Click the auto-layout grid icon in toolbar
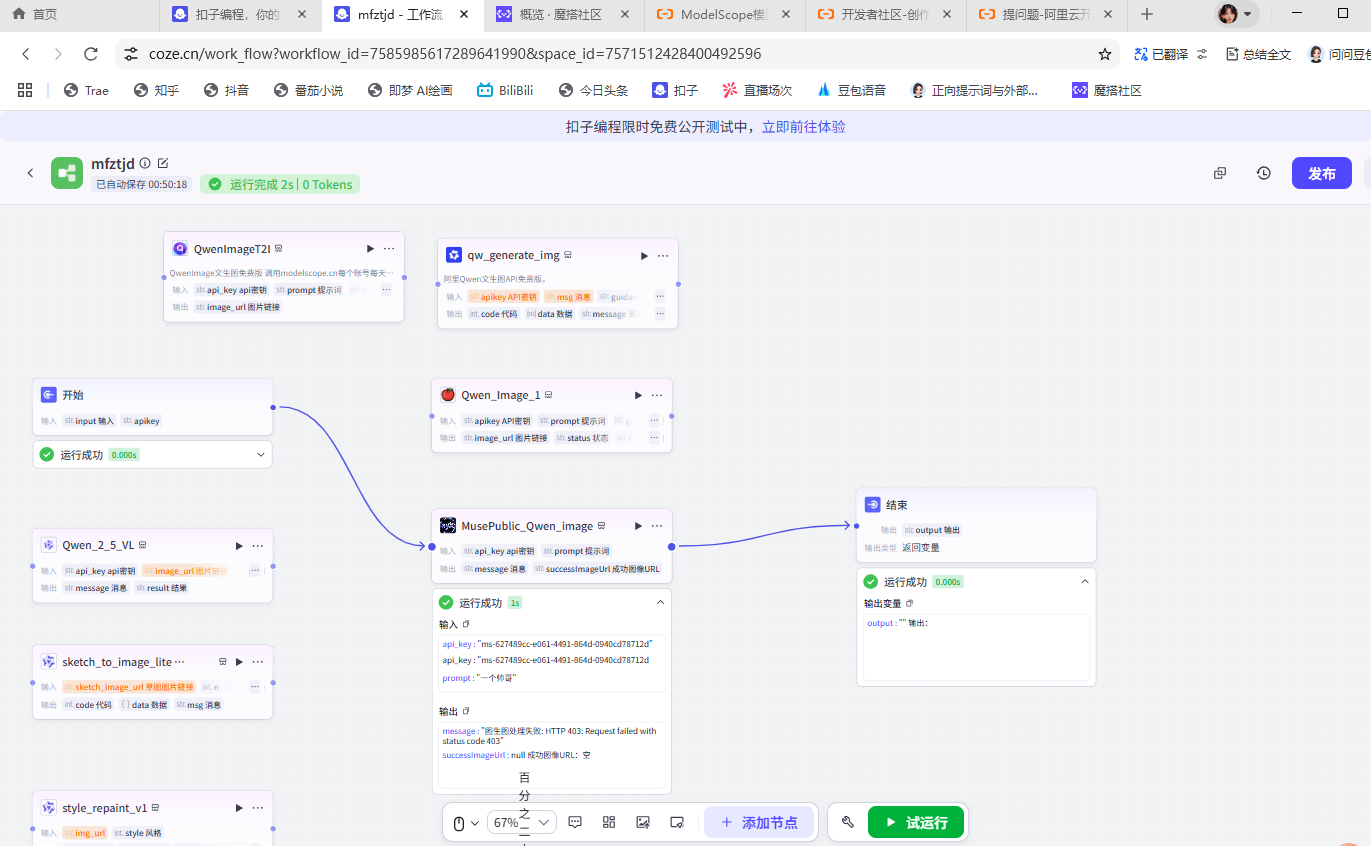Viewport: 1371px width, 846px height. coord(609,822)
